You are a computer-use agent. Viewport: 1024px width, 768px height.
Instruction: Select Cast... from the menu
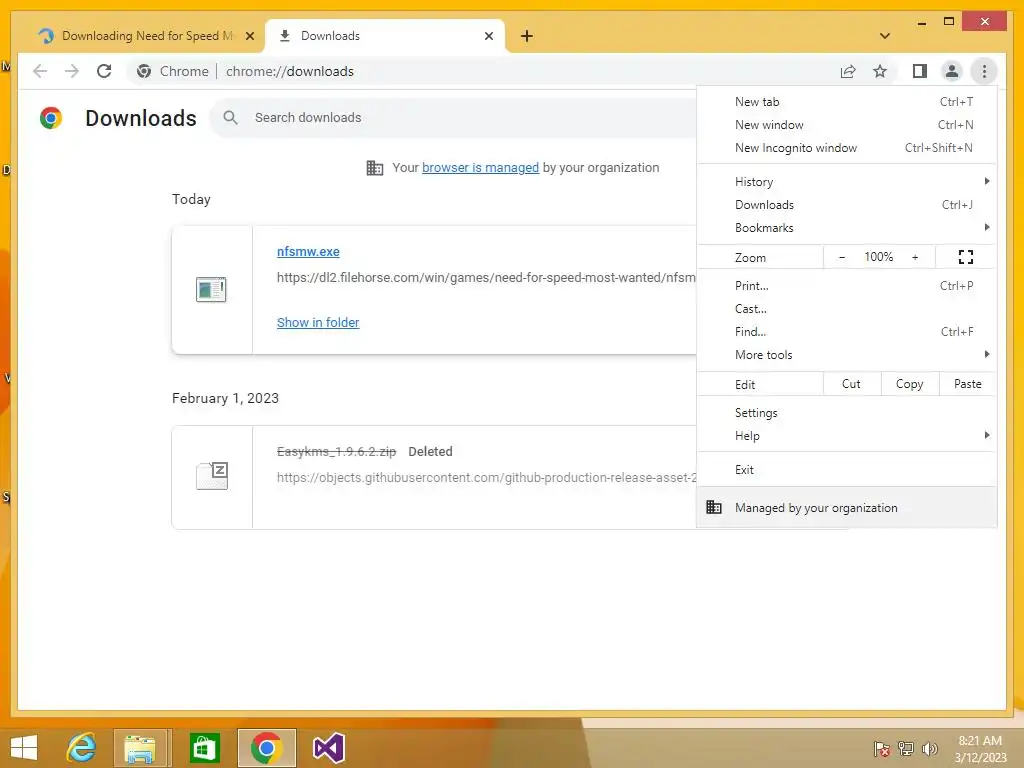pos(847,308)
